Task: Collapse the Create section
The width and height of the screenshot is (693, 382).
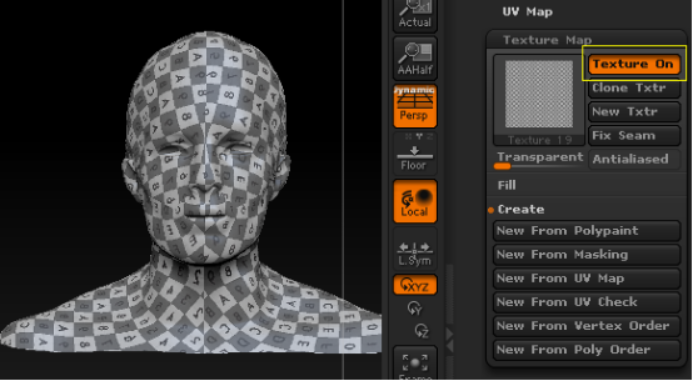Action: click(x=521, y=210)
